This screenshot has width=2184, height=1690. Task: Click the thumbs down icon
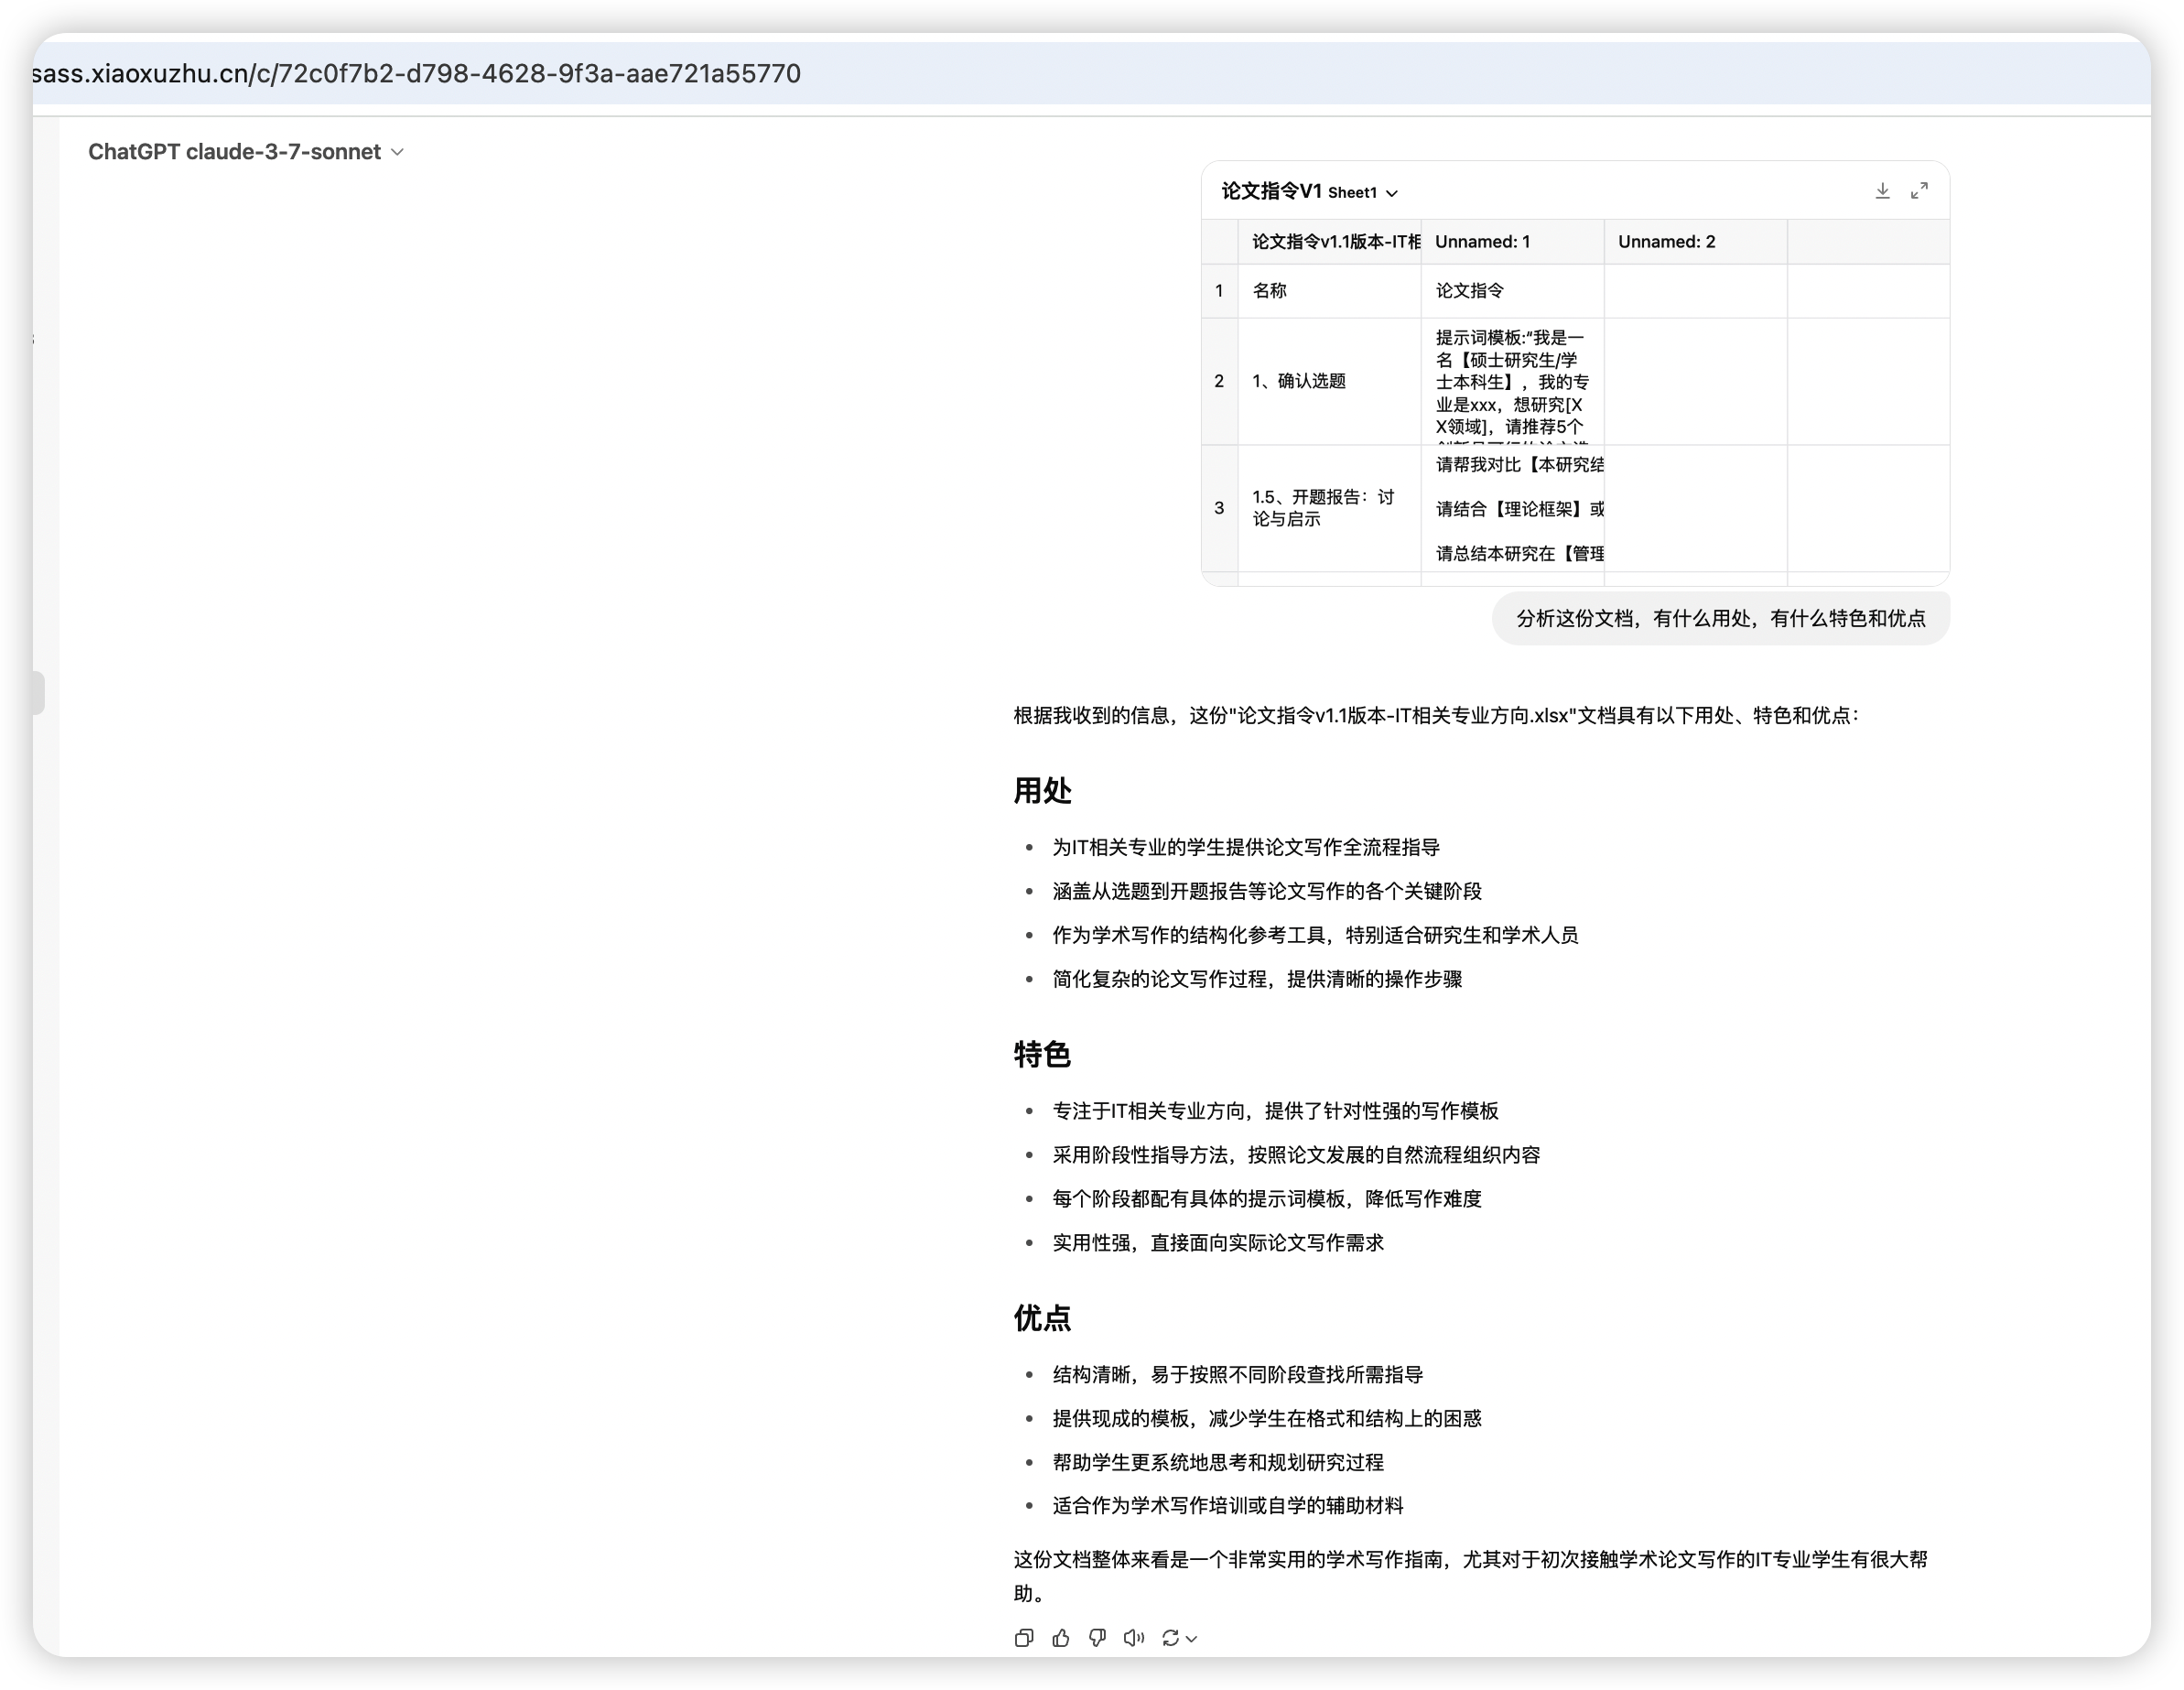pyautogui.click(x=1097, y=1638)
